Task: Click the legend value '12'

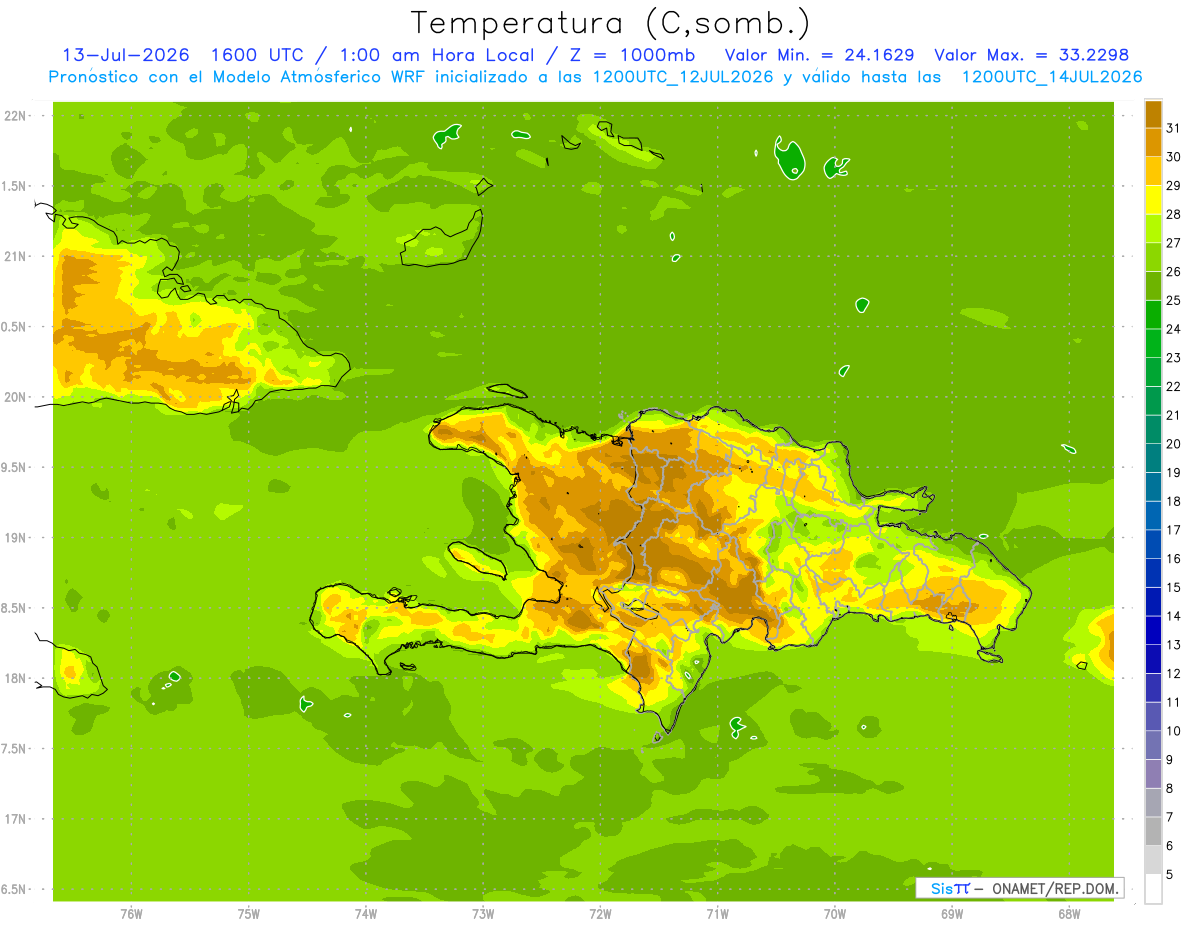Action: 1173,674
